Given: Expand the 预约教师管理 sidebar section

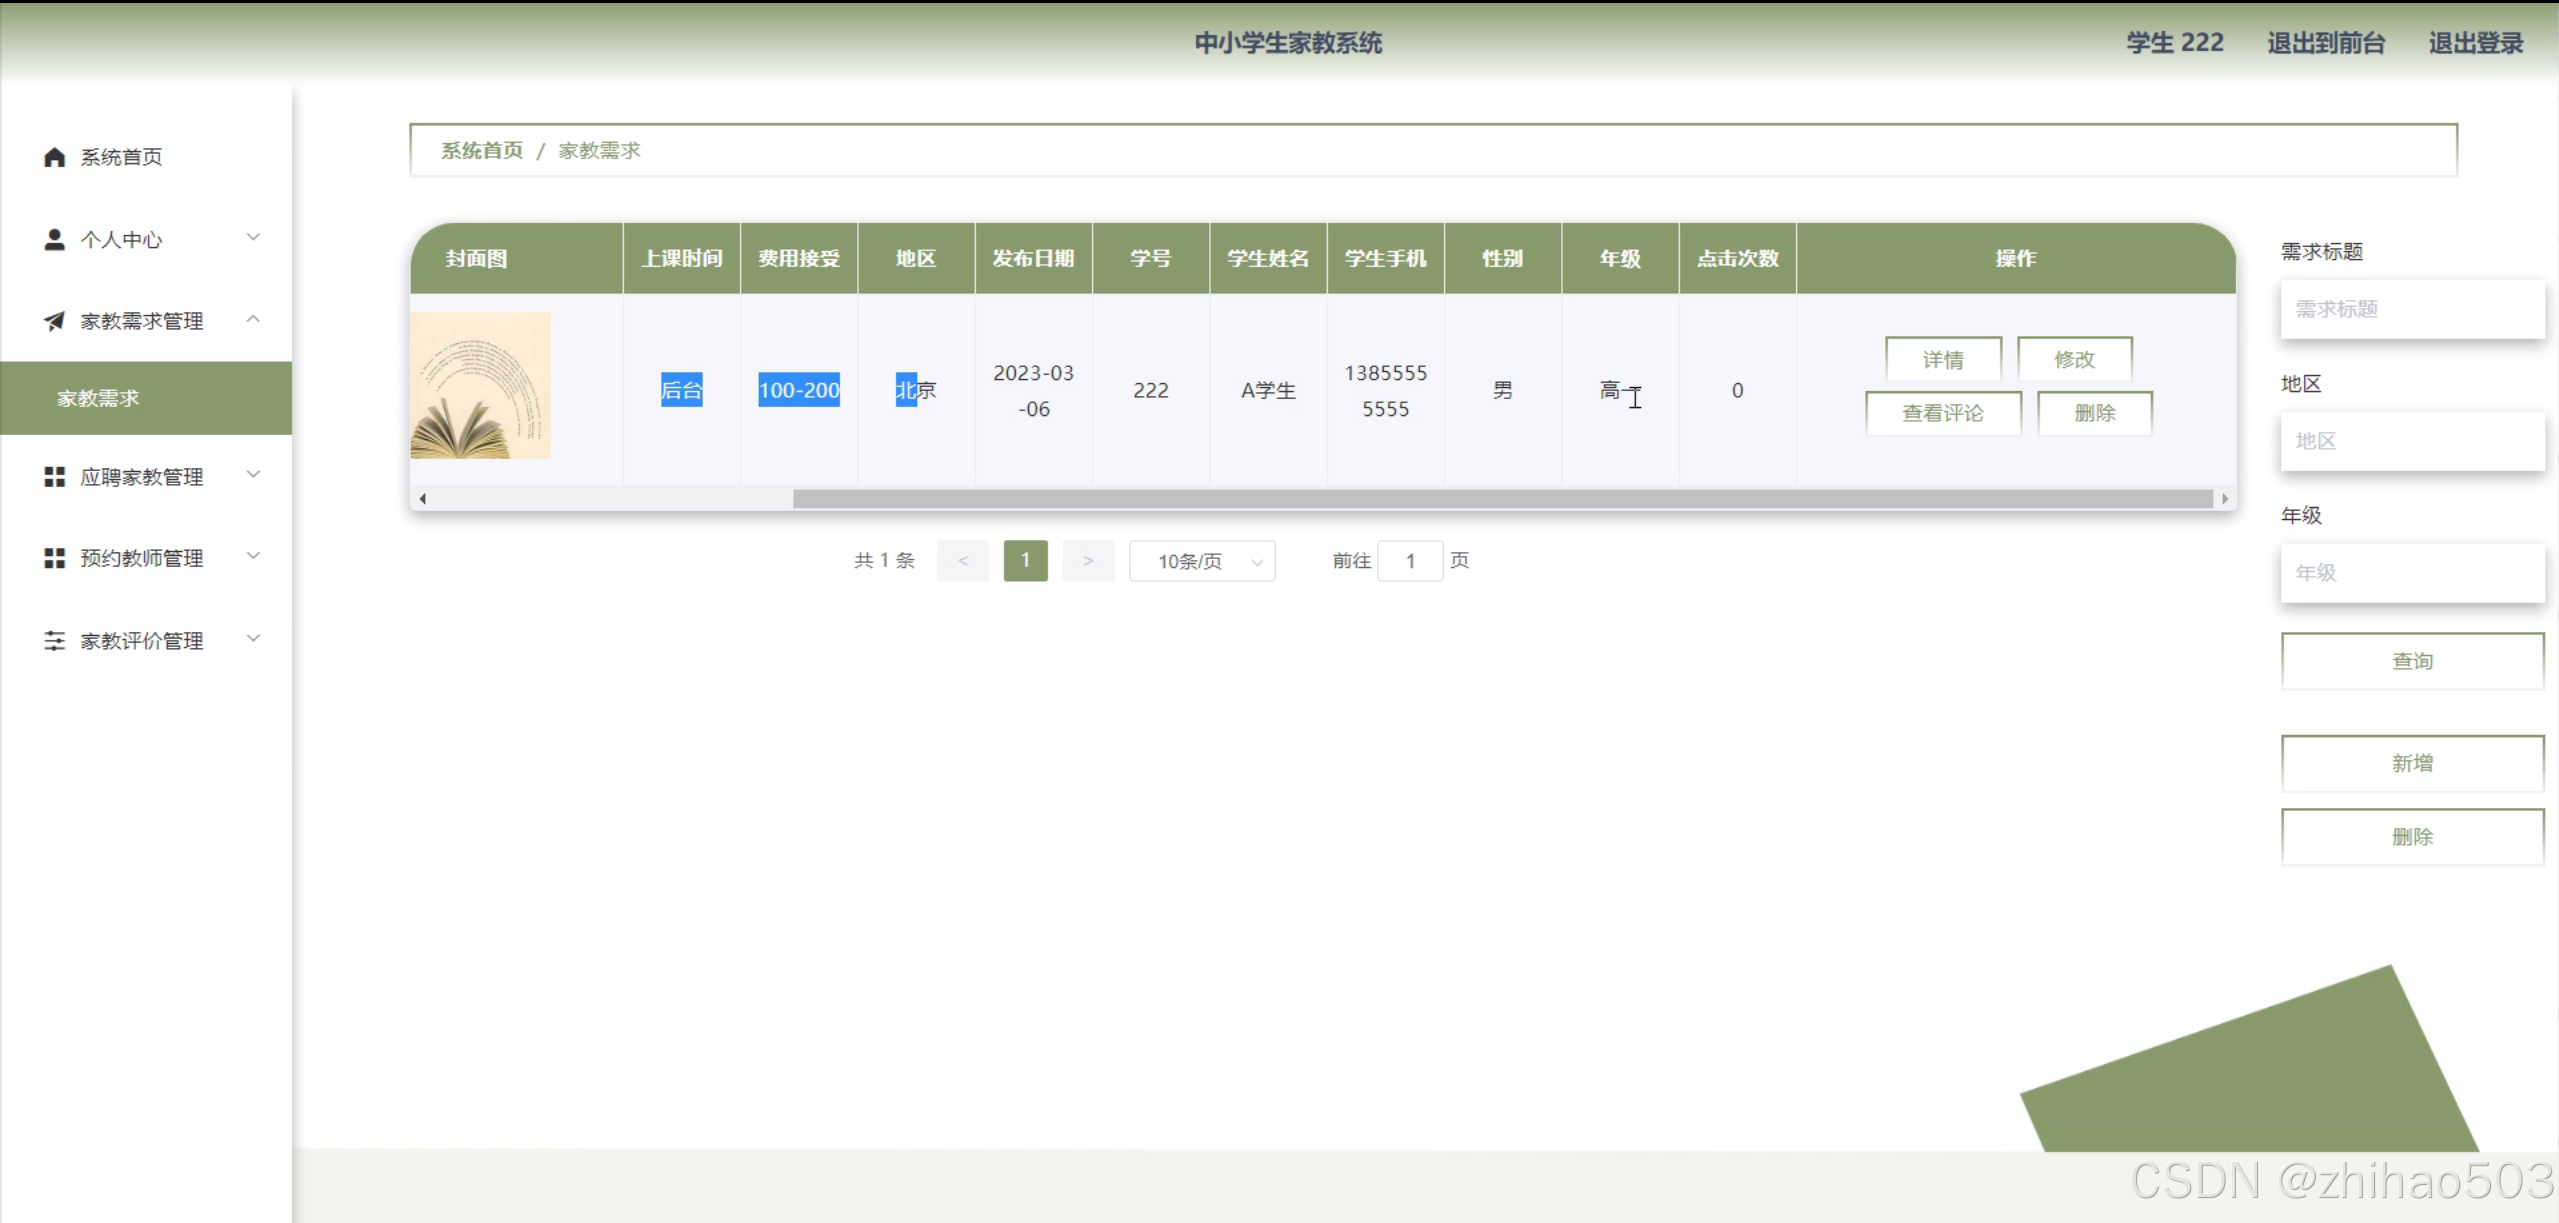Looking at the screenshot, I should (254, 558).
